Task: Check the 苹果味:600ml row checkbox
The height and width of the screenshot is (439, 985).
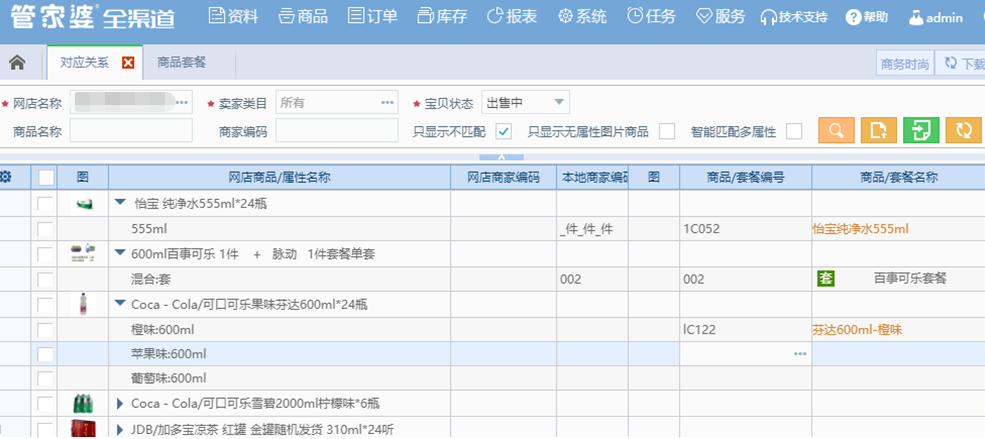Action: point(45,354)
